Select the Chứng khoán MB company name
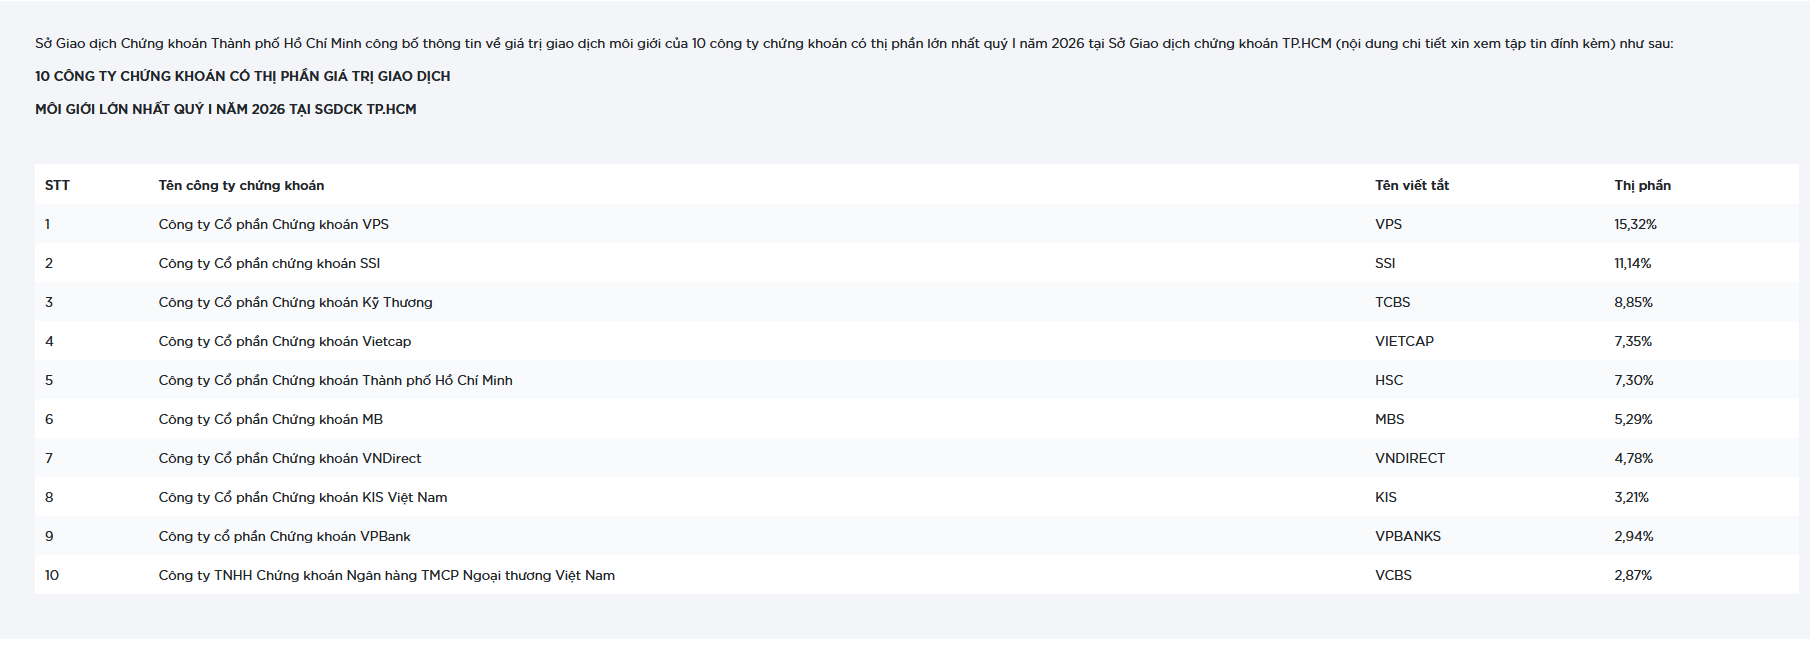Screen dimensions: 1810x645 click(x=270, y=419)
